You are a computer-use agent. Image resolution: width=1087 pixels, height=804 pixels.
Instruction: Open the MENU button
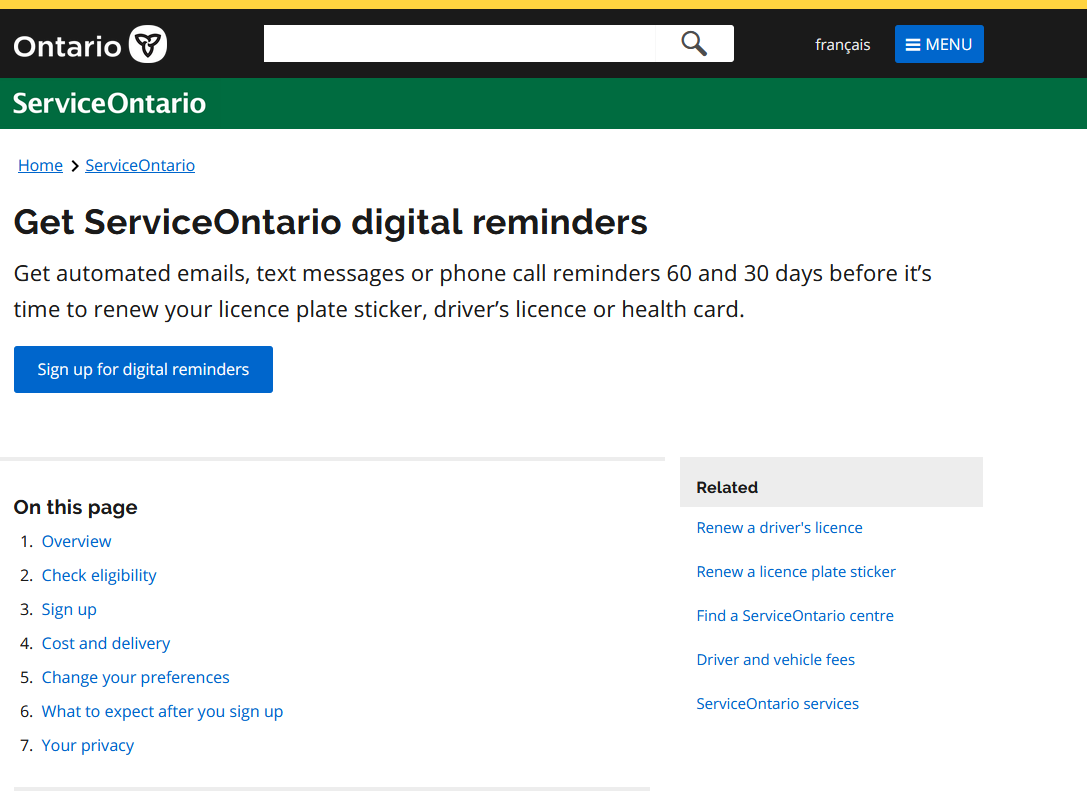click(939, 44)
